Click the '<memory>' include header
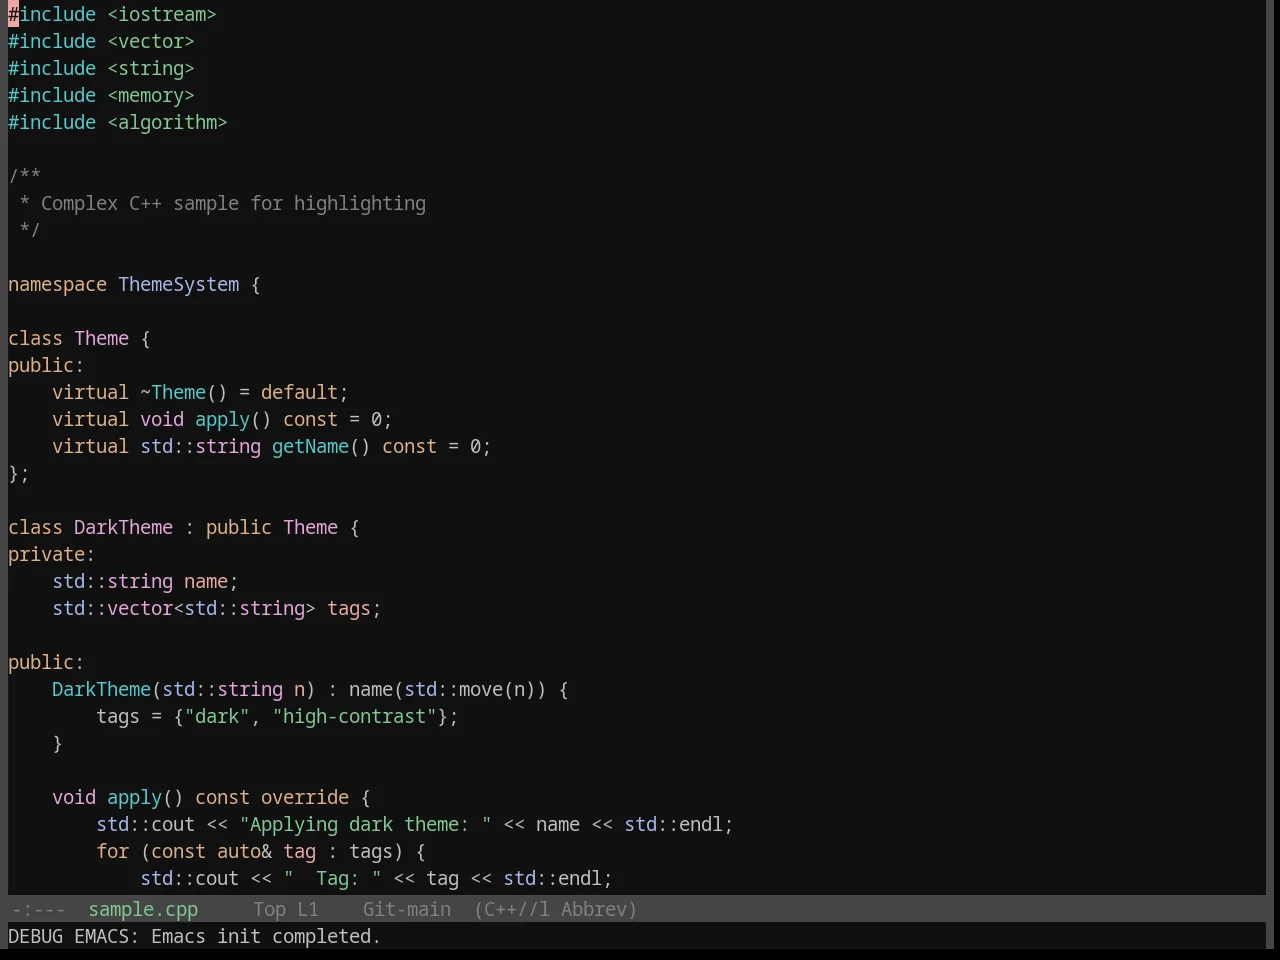Screen dimensions: 1280x960 tap(151, 95)
